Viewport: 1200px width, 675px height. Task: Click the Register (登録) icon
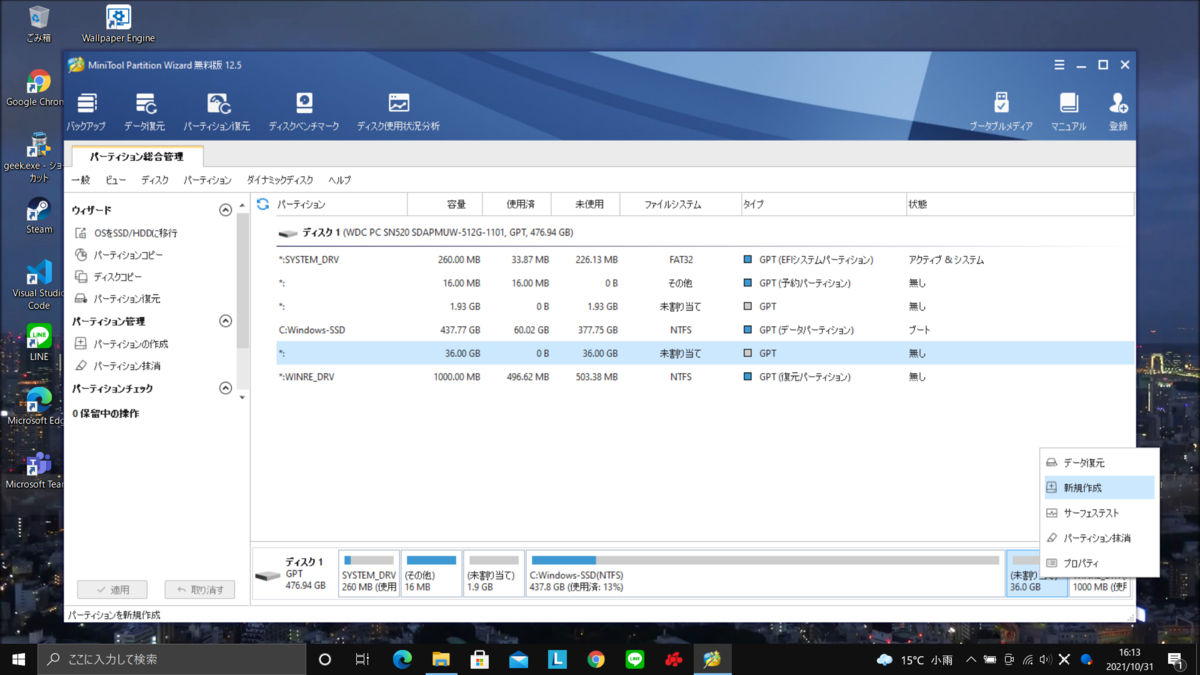pyautogui.click(x=1118, y=112)
